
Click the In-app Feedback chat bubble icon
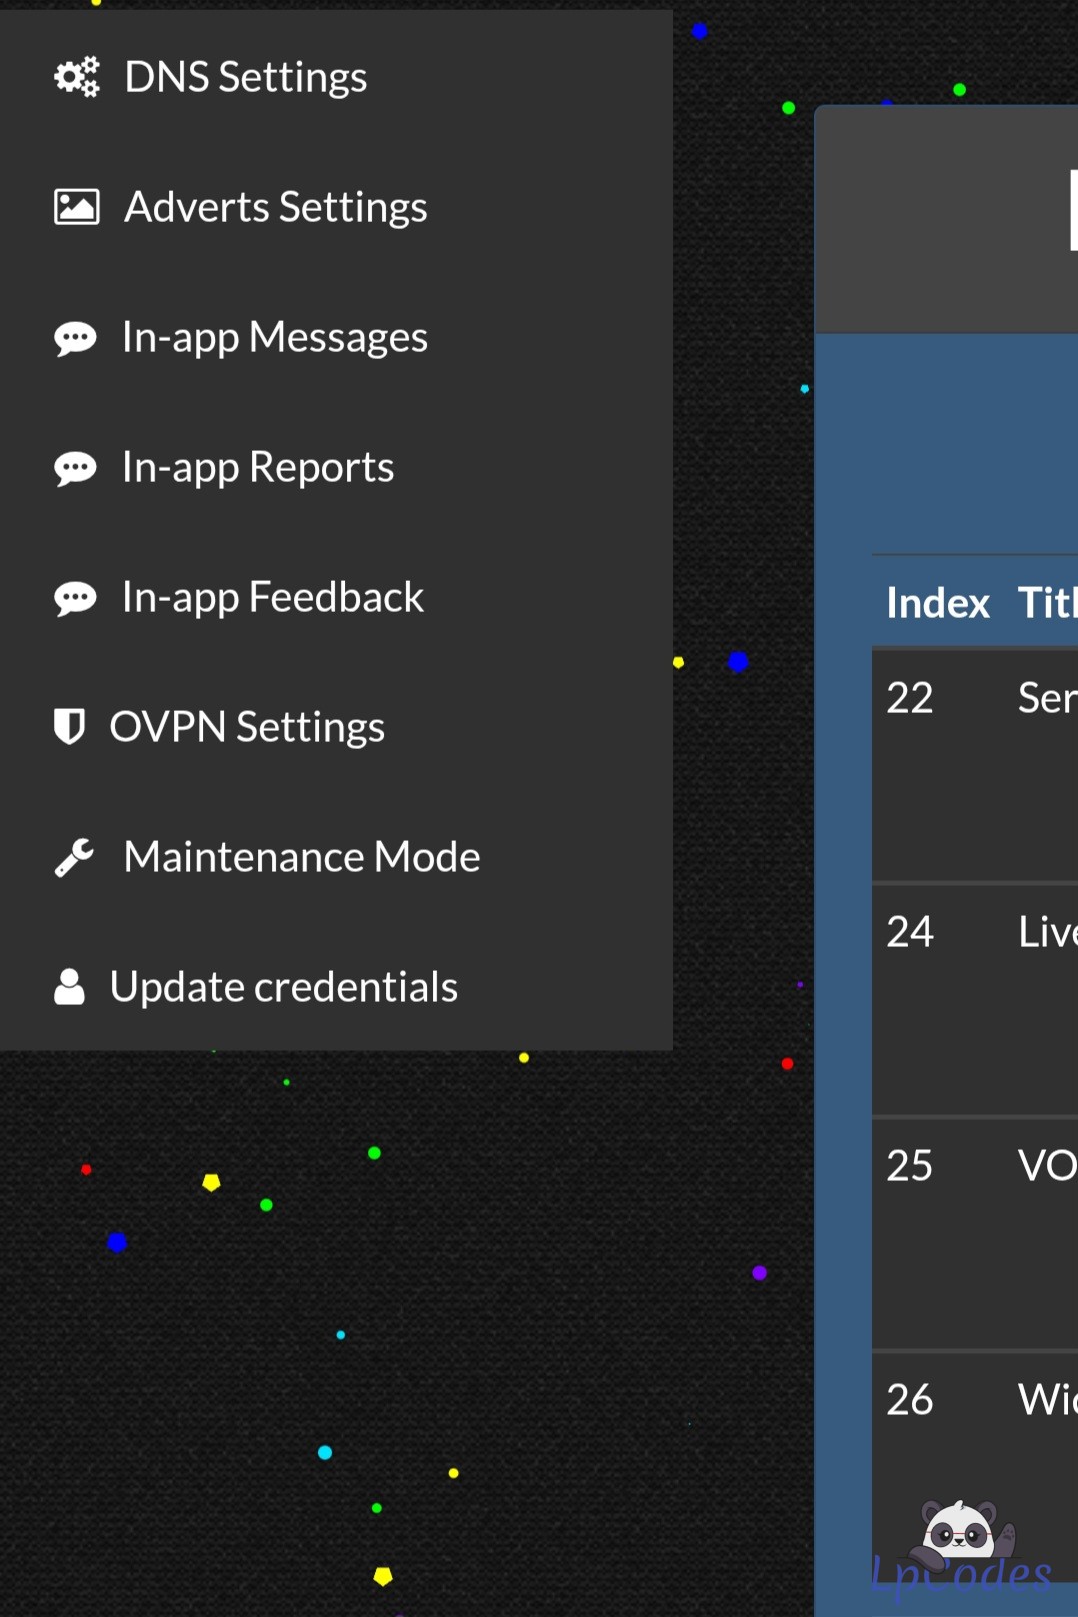click(x=75, y=598)
